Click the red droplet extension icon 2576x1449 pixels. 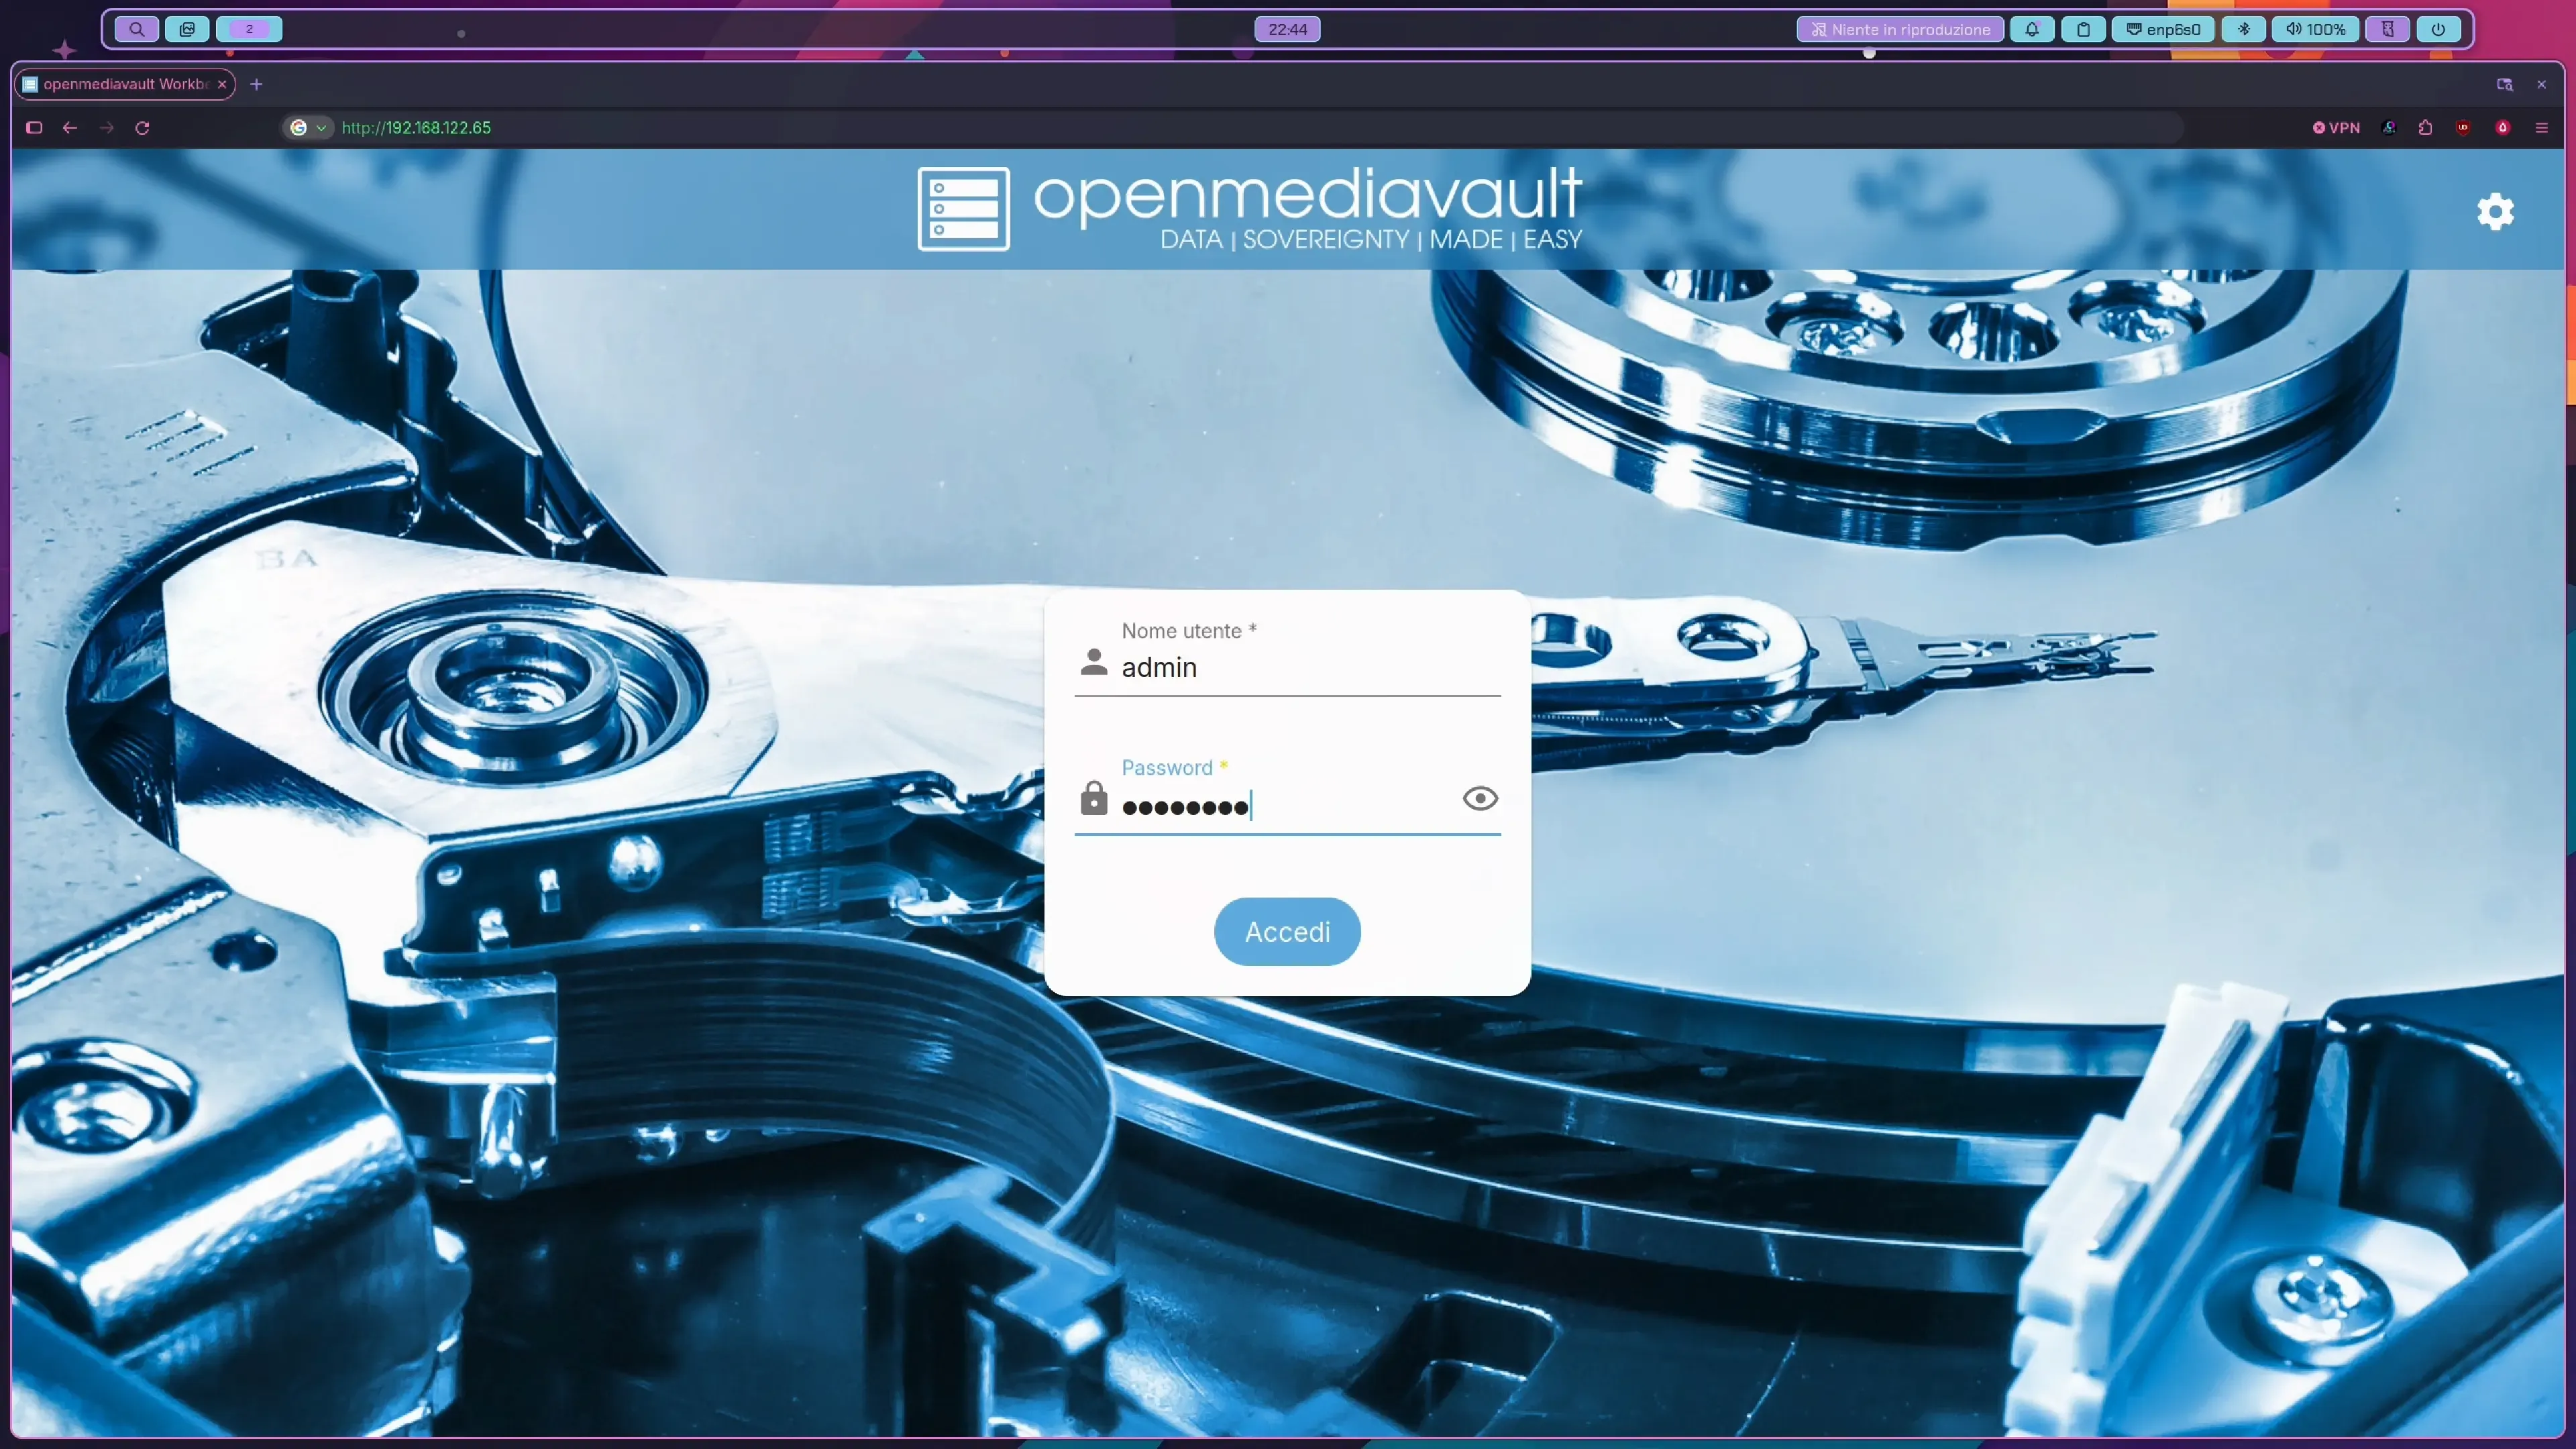pos(2503,127)
